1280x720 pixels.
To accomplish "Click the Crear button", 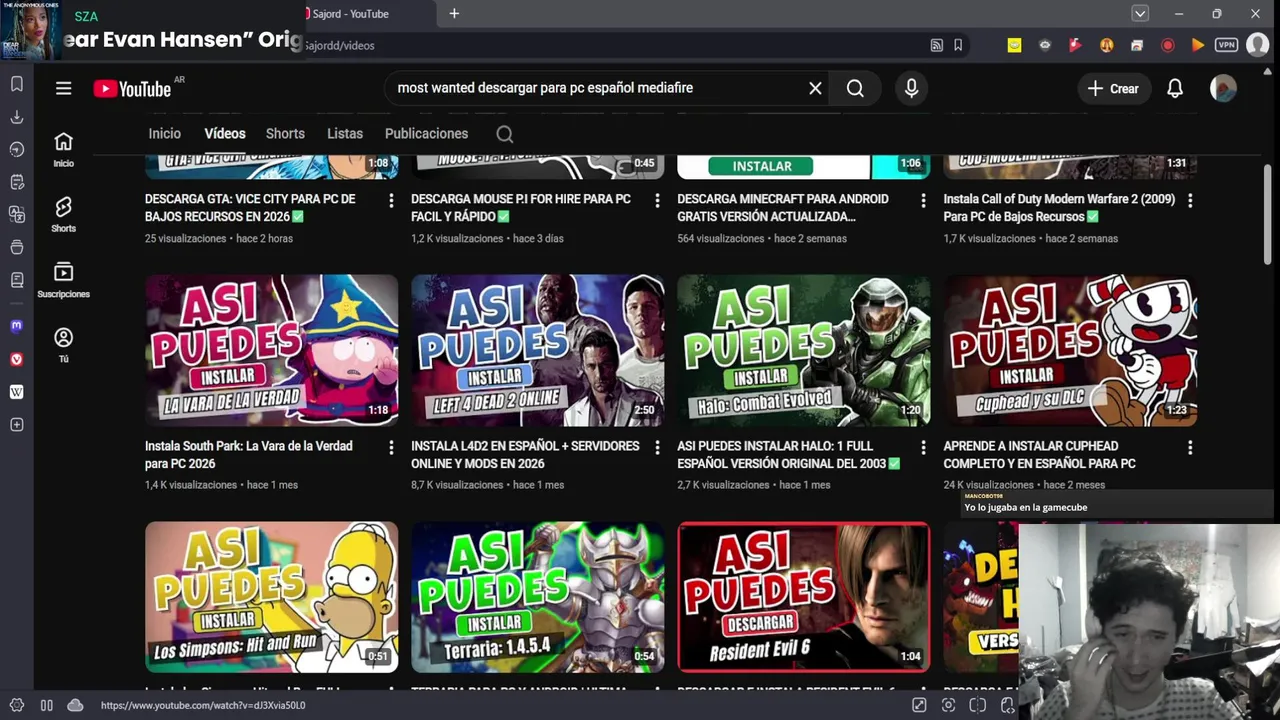I will point(1113,88).
